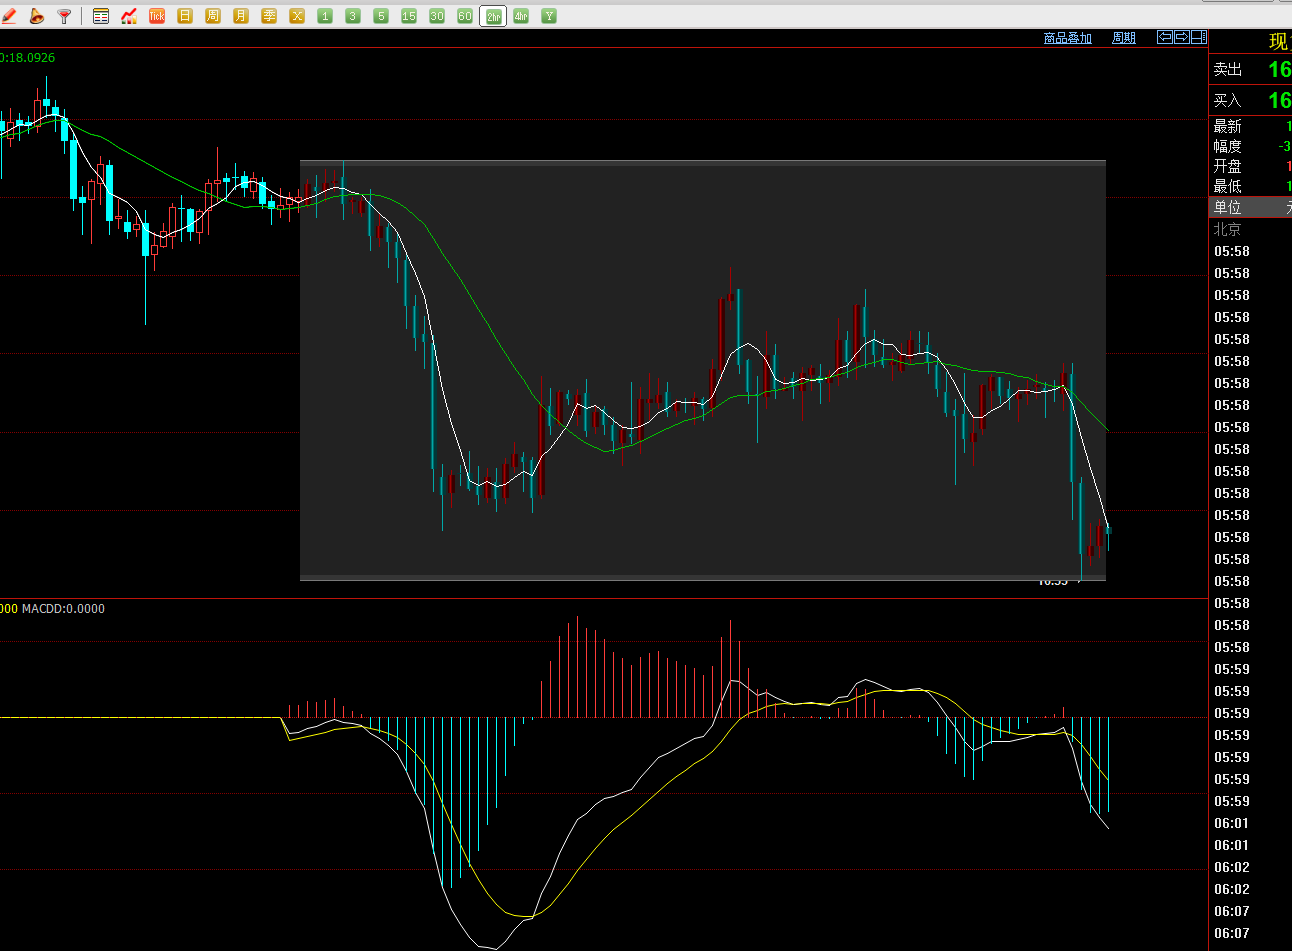
Task: Click the MACDD indicator label
Action: pyautogui.click(x=63, y=608)
